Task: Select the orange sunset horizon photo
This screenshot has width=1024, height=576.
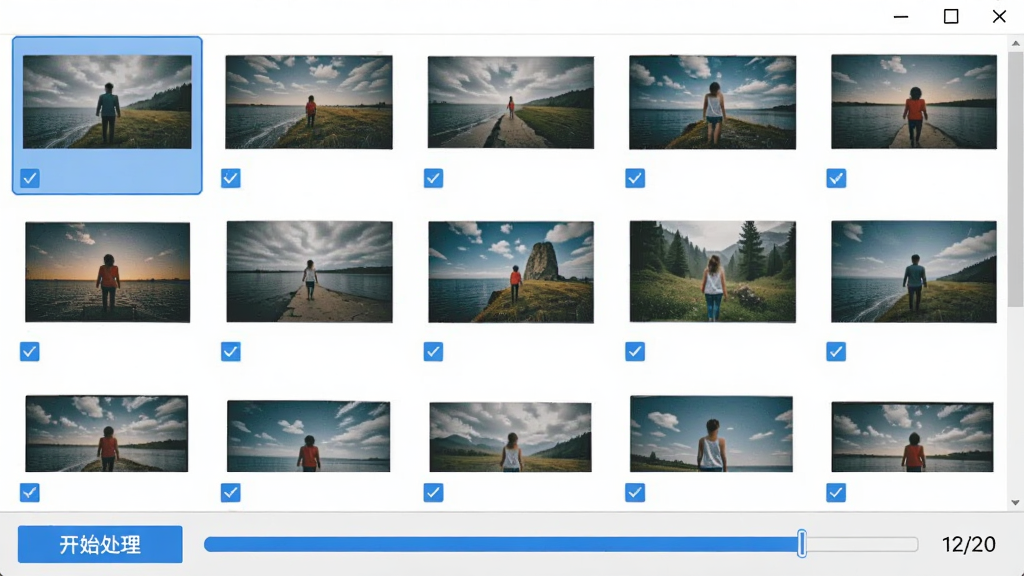Action: (x=108, y=272)
